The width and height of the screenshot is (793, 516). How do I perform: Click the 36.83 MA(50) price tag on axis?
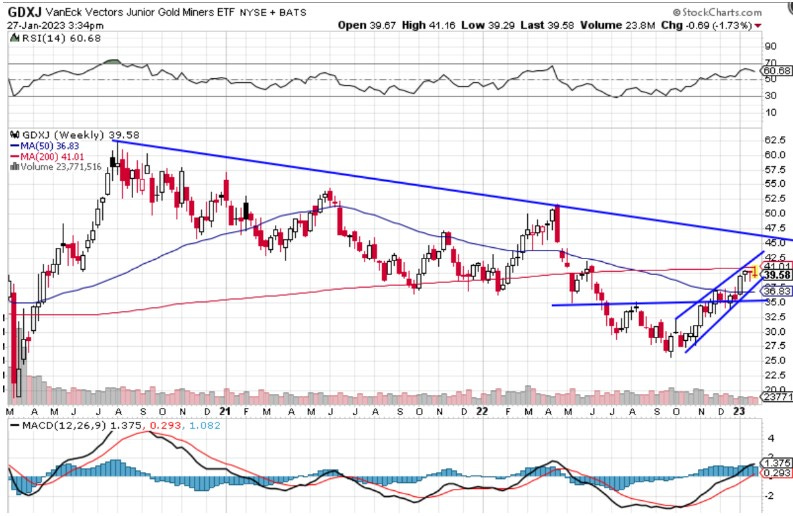777,291
